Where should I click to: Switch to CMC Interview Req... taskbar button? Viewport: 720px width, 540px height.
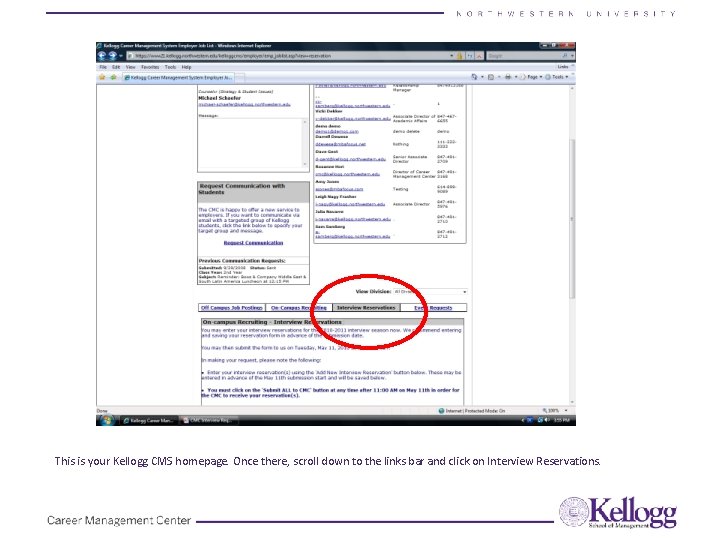coord(208,420)
